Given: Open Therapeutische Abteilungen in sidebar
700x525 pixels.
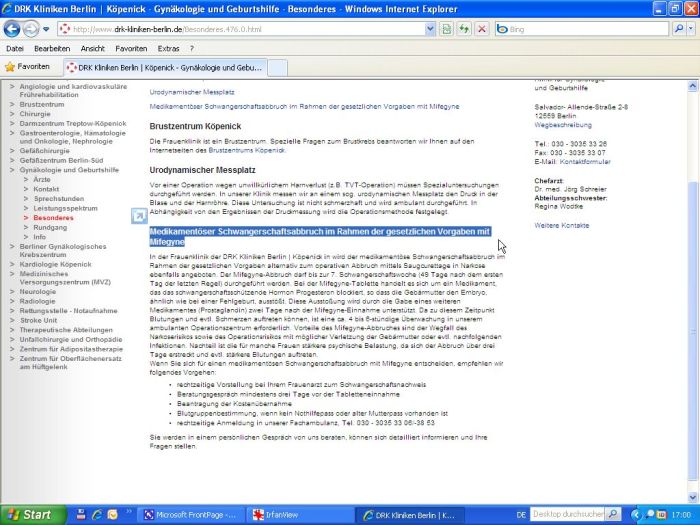Looking at the screenshot, I should coord(66,330).
